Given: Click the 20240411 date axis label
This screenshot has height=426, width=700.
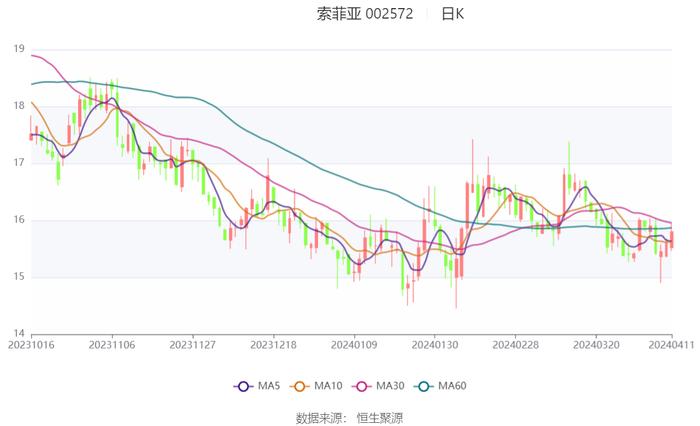Looking at the screenshot, I should pyautogui.click(x=671, y=345).
